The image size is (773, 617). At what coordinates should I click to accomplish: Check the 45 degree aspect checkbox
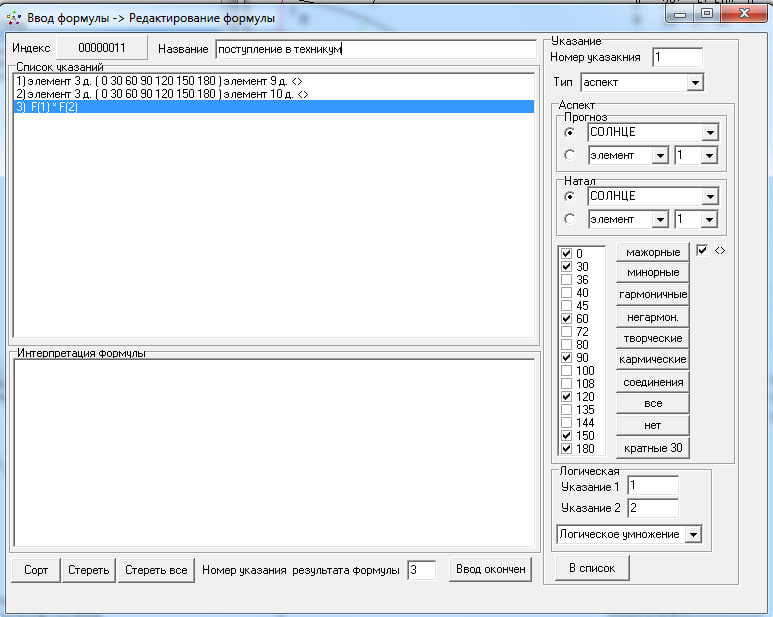(567, 306)
